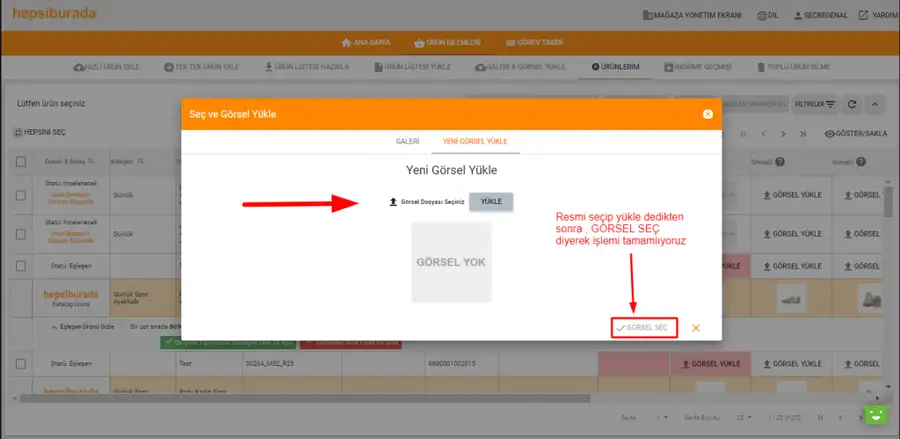Cancel with the orange X in the dialog footer
Viewport: 900px width, 439px height.
click(696, 328)
